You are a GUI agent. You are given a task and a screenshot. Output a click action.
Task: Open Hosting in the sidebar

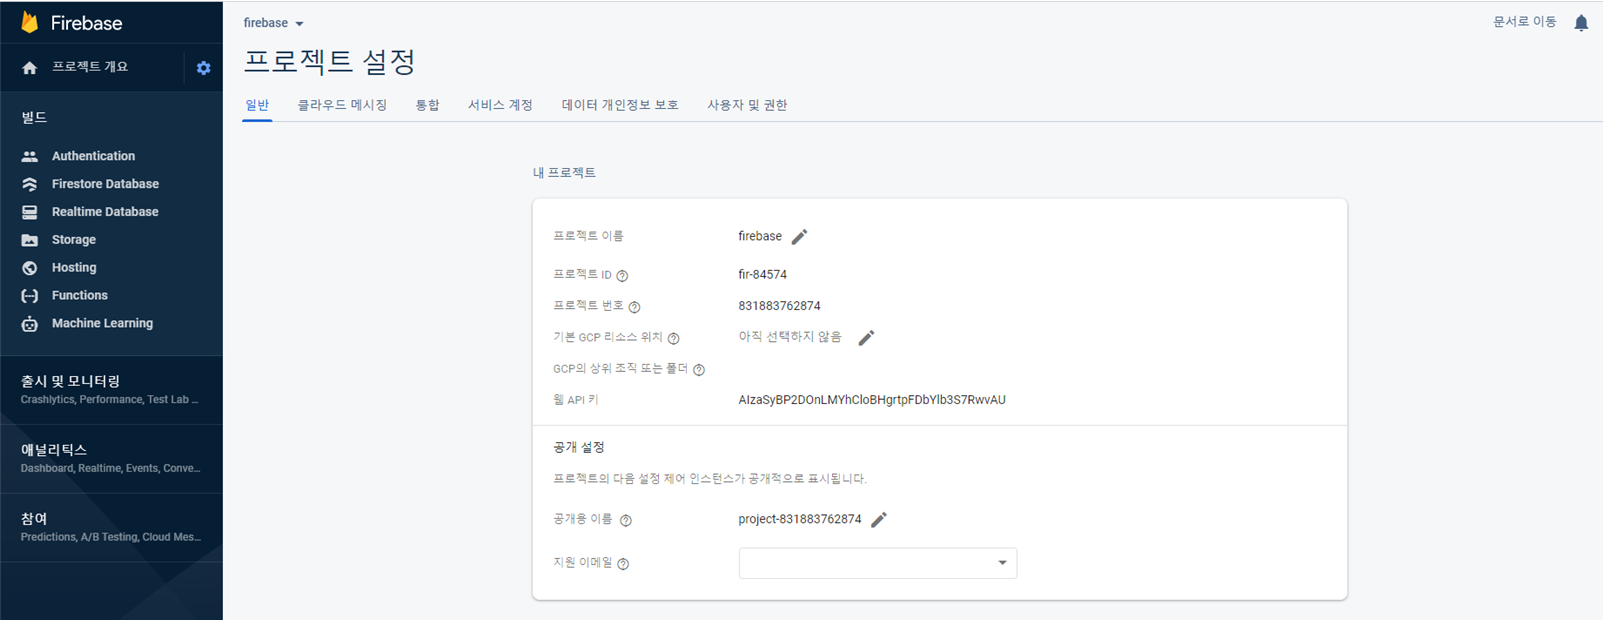click(x=74, y=268)
